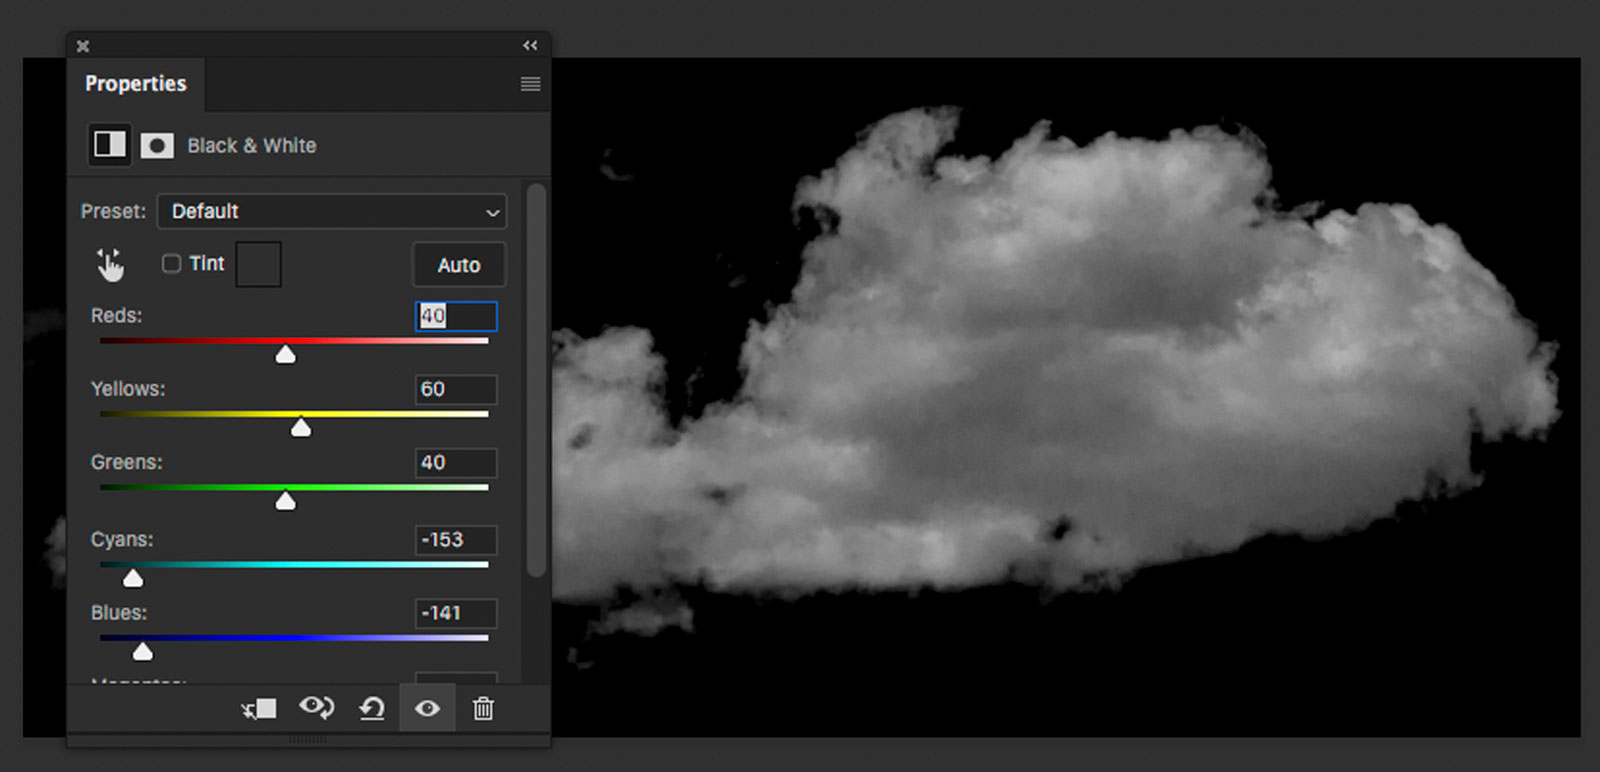Click the Properties panel vertical scrollbar
This screenshot has height=772, width=1600.
(x=537, y=380)
